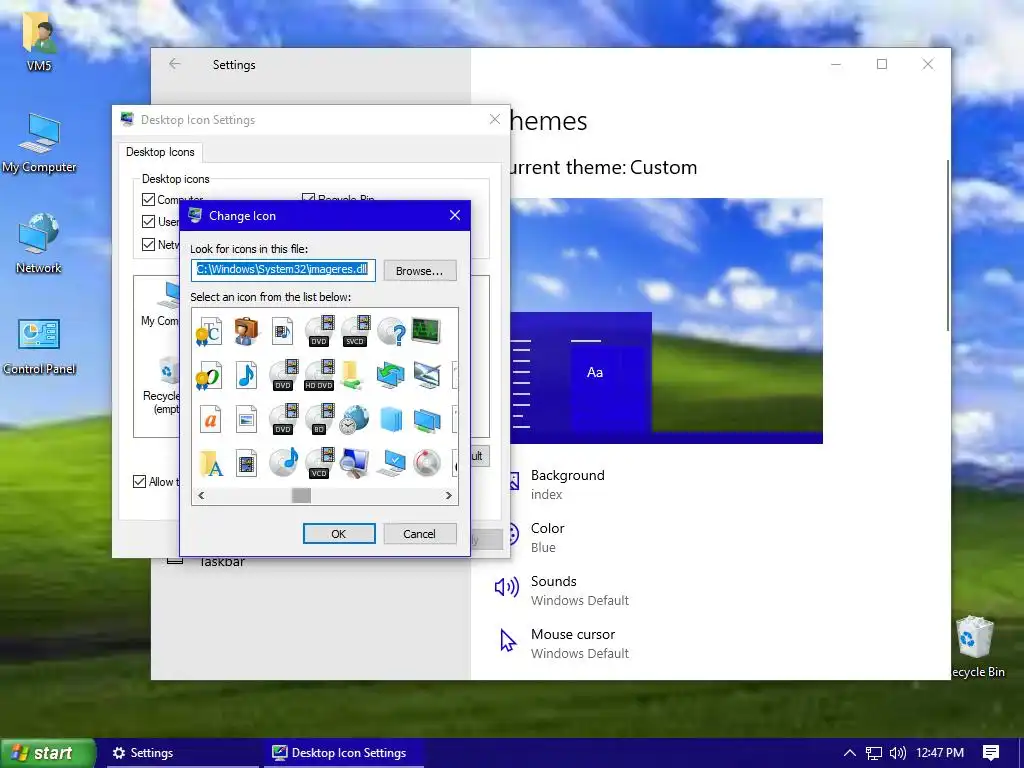This screenshot has width=1024, height=768.
Task: Open the network status tray icon
Action: [x=873, y=753]
